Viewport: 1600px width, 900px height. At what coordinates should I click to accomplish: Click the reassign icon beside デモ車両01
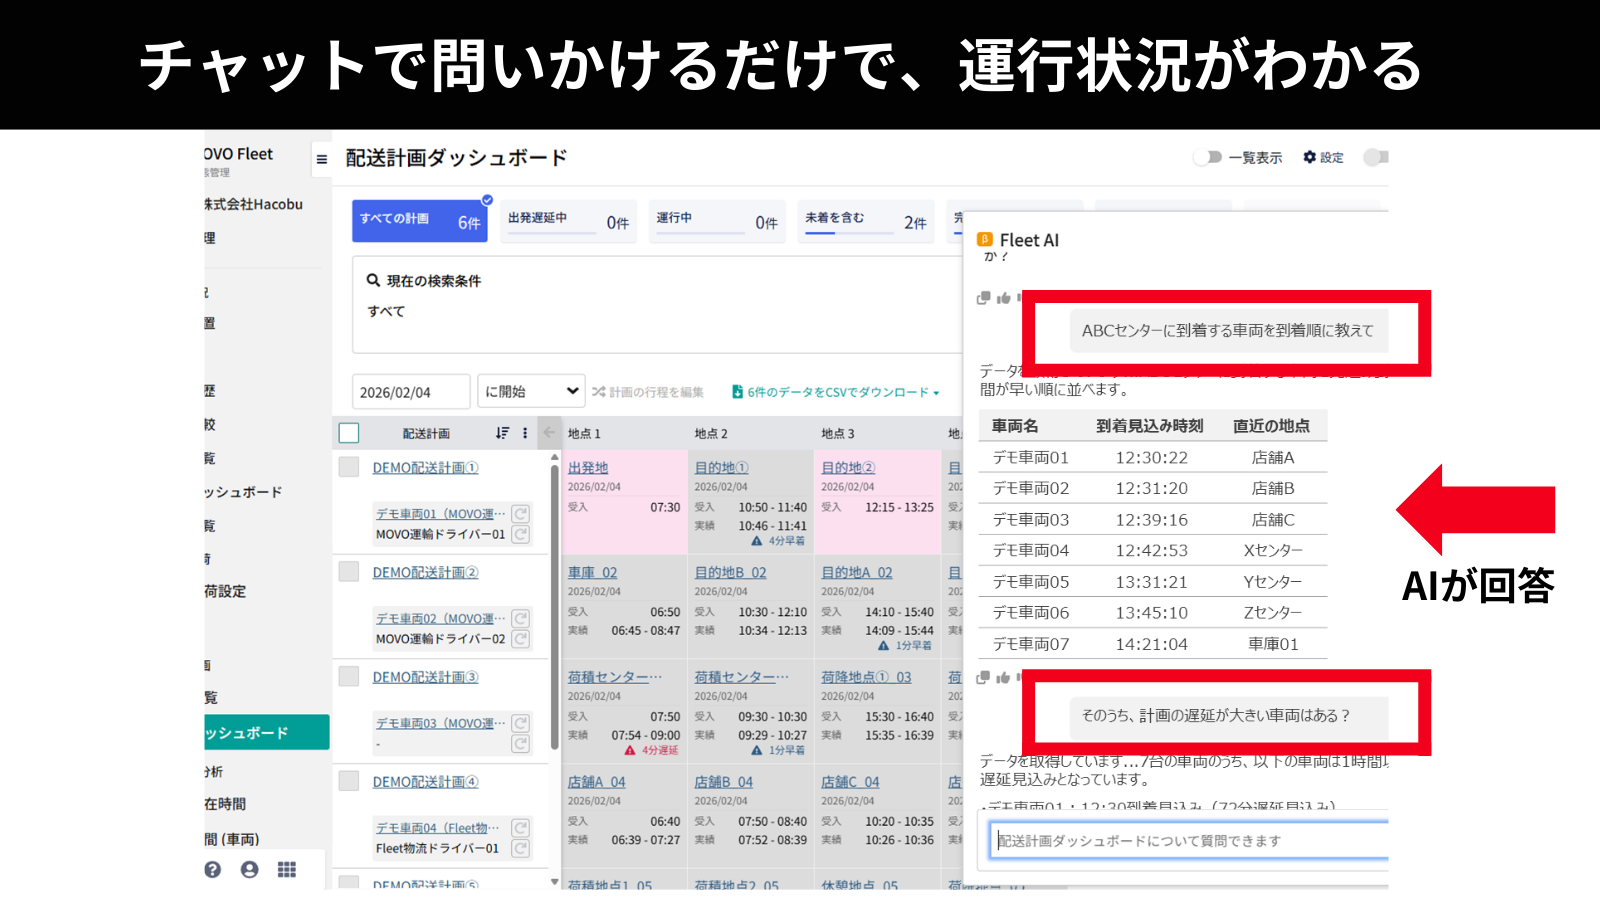520,513
